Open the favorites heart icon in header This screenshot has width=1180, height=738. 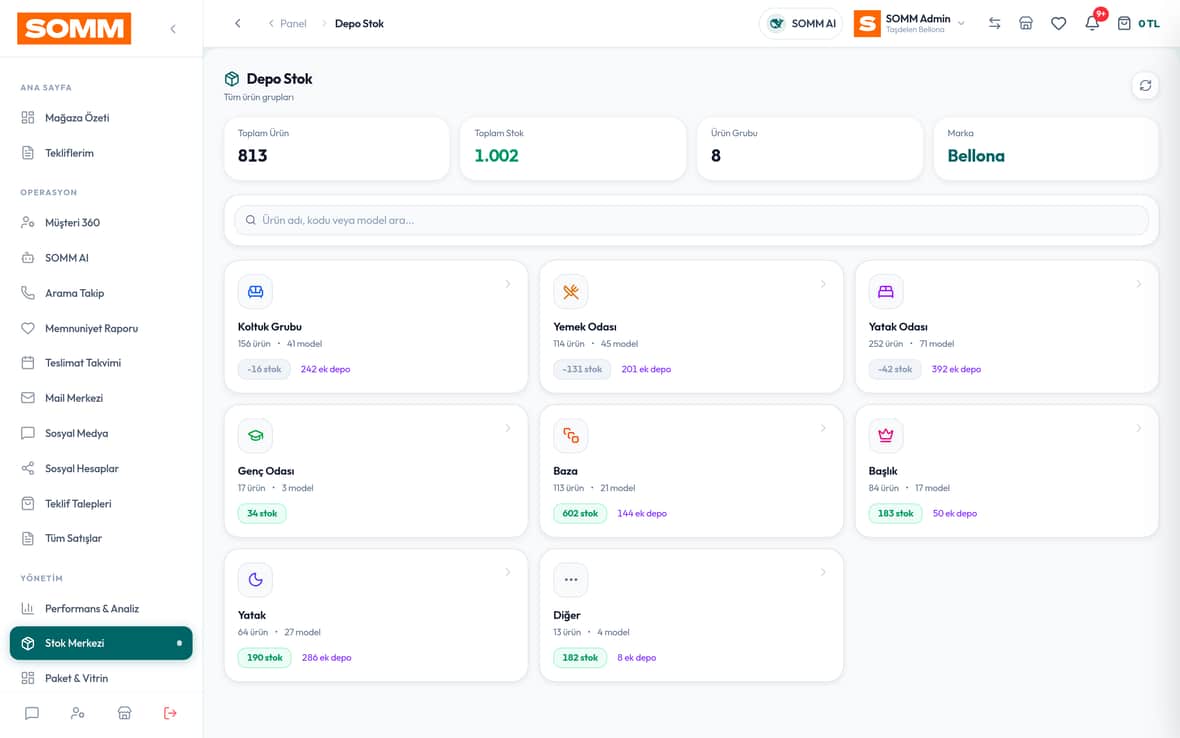[1058, 23]
